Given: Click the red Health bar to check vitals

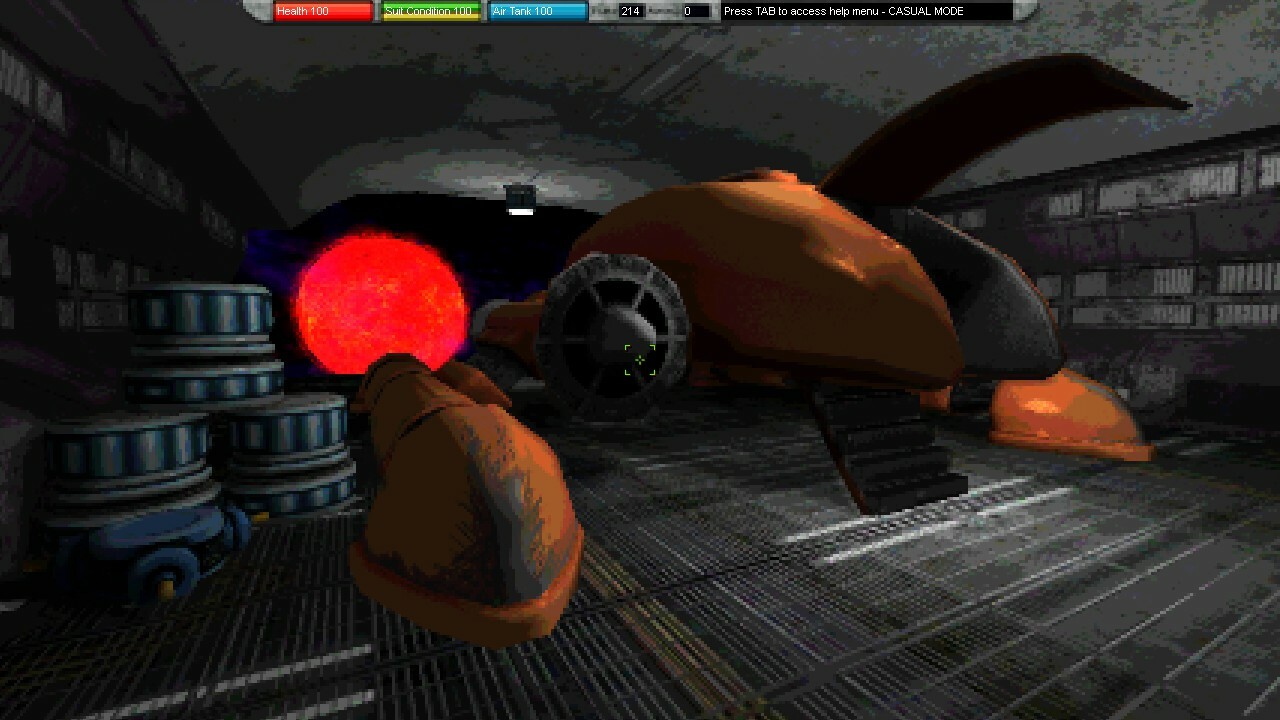Looking at the screenshot, I should [x=321, y=13].
